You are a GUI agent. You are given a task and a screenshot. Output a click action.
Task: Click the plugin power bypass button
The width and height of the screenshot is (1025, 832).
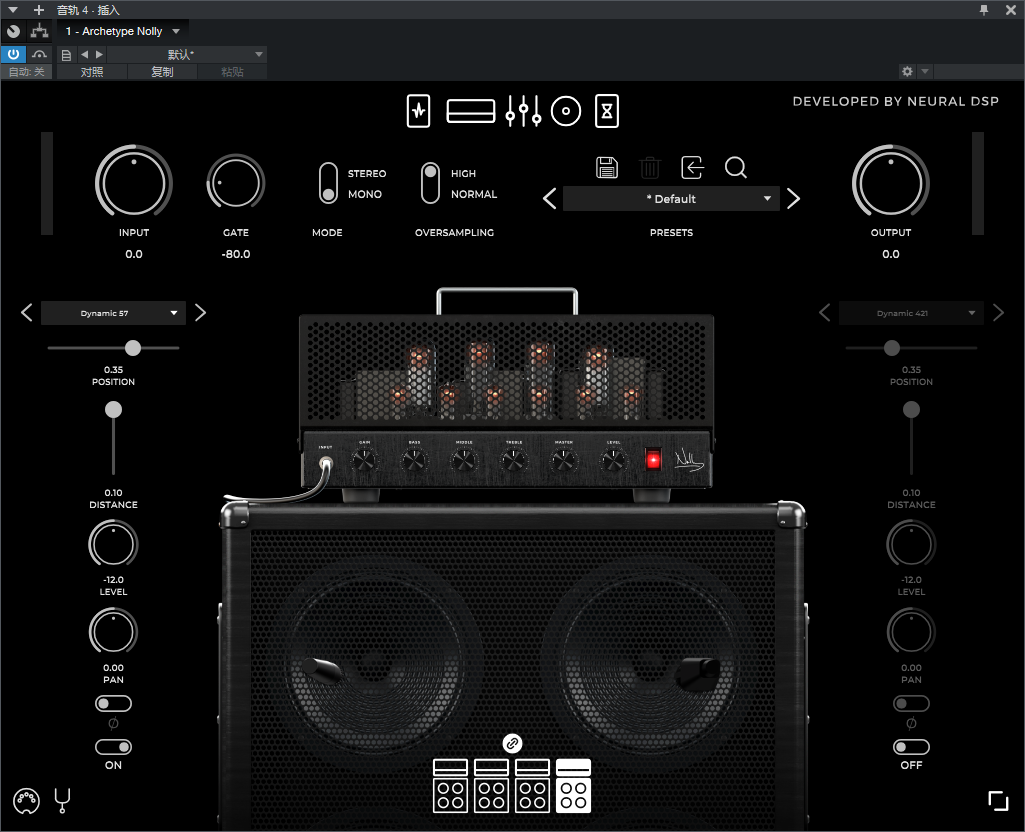13,54
